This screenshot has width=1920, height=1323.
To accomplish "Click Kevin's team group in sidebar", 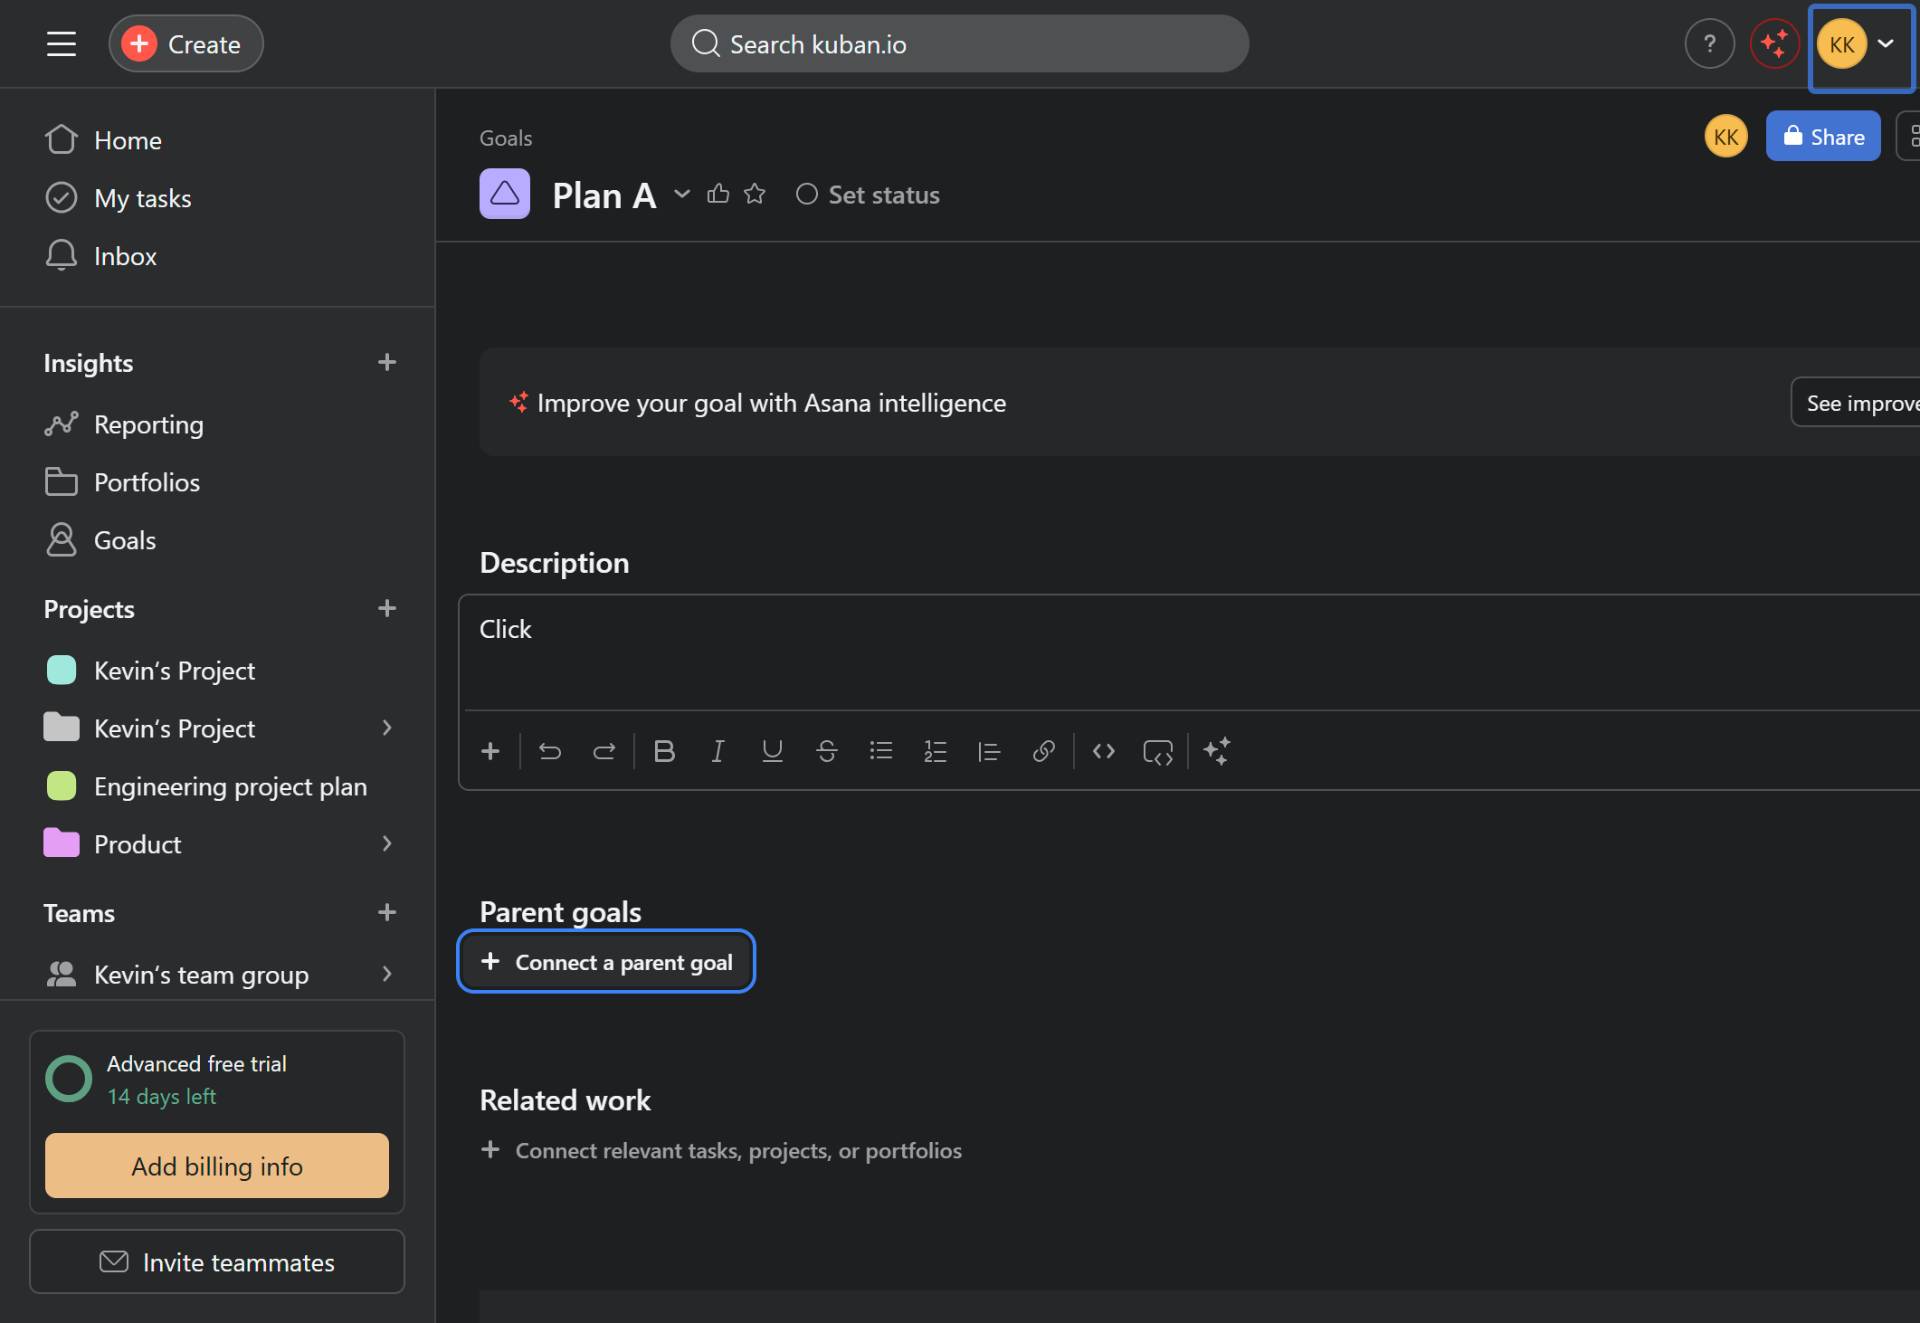I will (201, 974).
